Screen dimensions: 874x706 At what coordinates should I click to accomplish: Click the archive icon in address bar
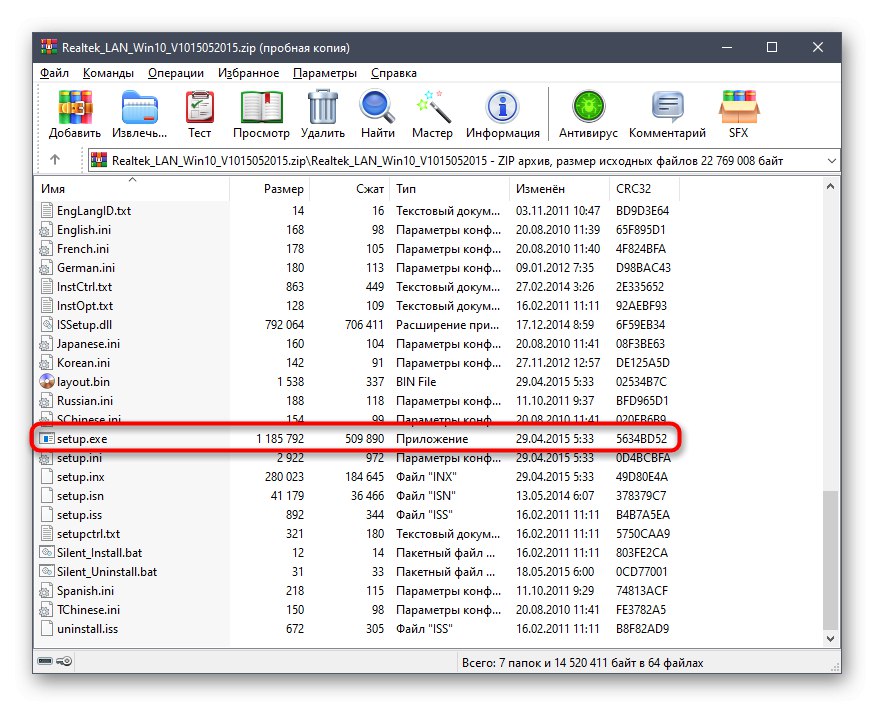(x=99, y=160)
